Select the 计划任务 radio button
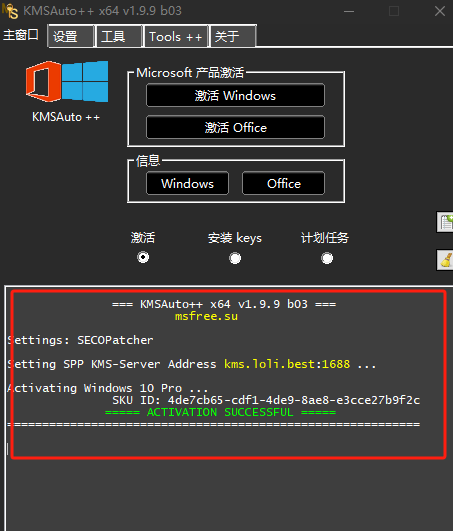 pyautogui.click(x=327, y=258)
